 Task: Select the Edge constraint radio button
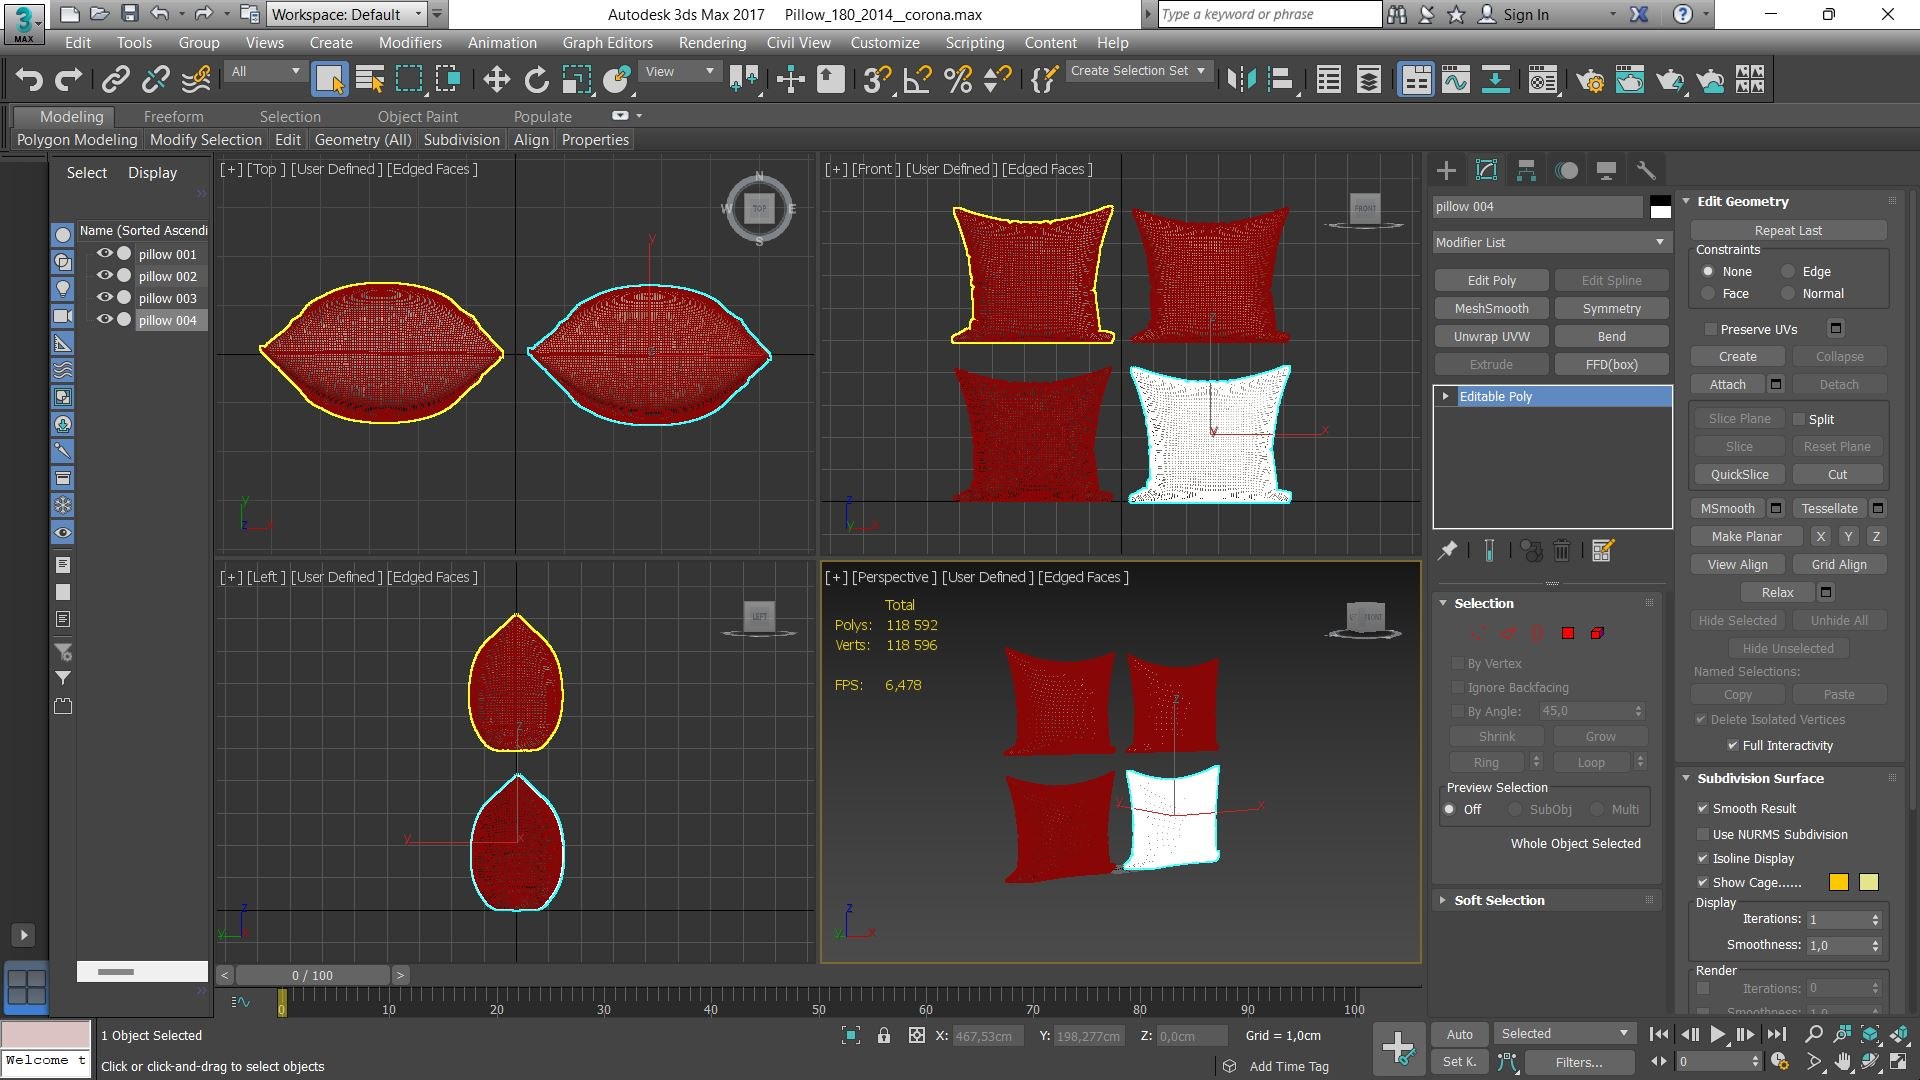(1788, 271)
